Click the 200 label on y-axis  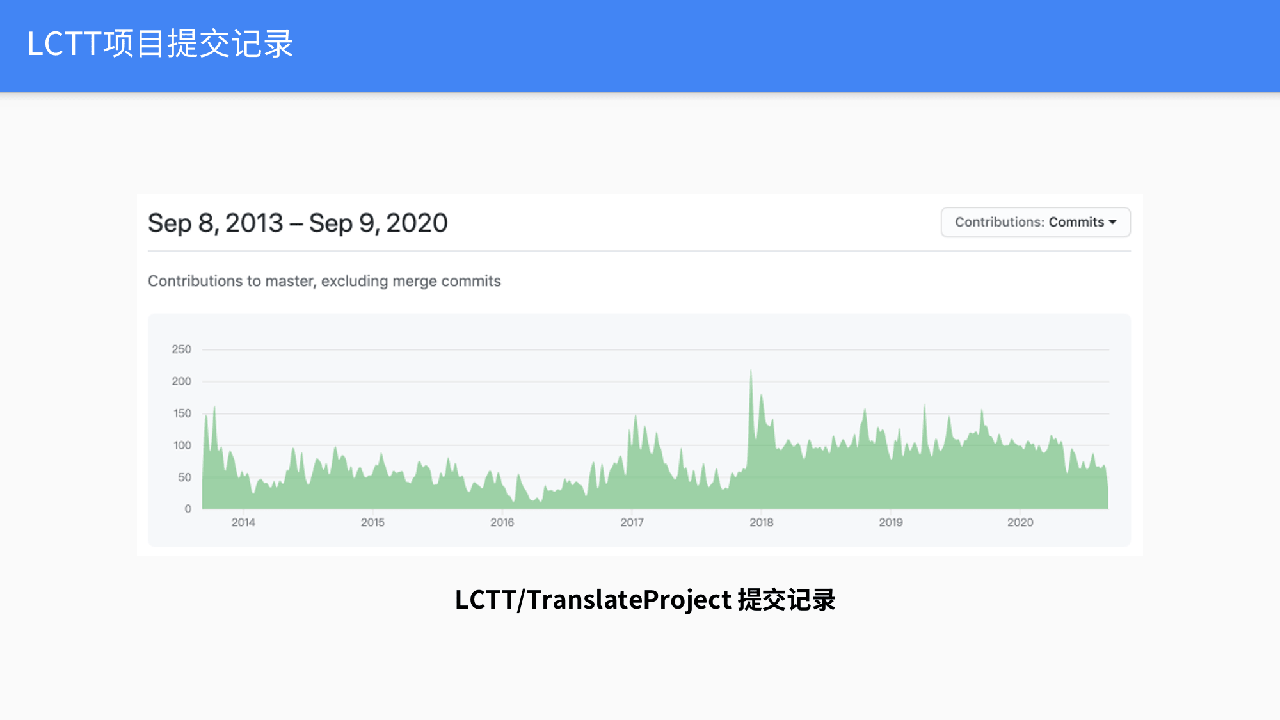(181, 381)
